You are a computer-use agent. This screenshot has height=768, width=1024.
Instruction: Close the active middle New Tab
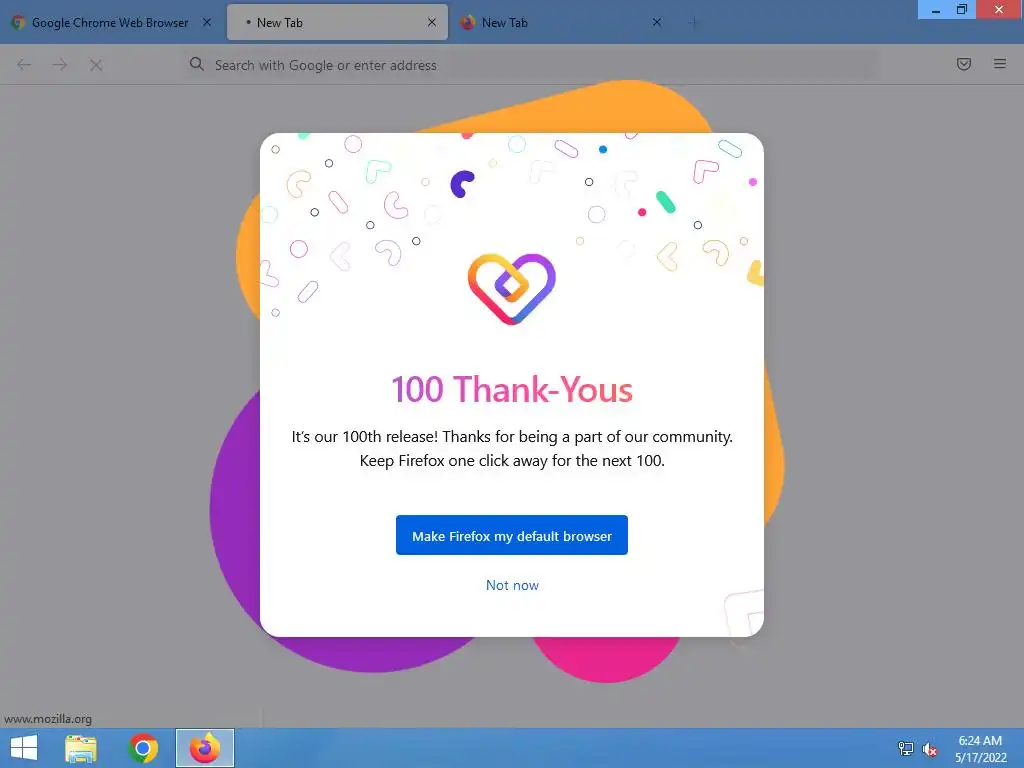[x=432, y=22]
